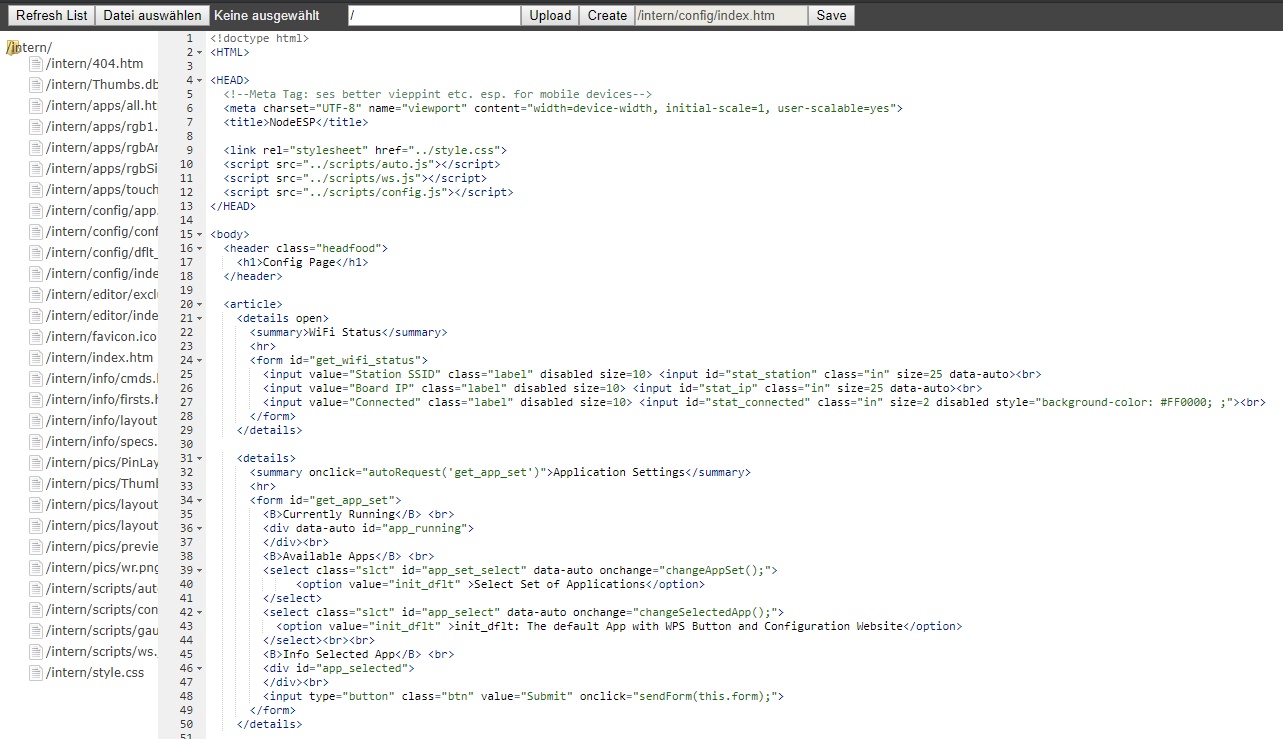Fold the HEAD section at line 4

click(199, 80)
